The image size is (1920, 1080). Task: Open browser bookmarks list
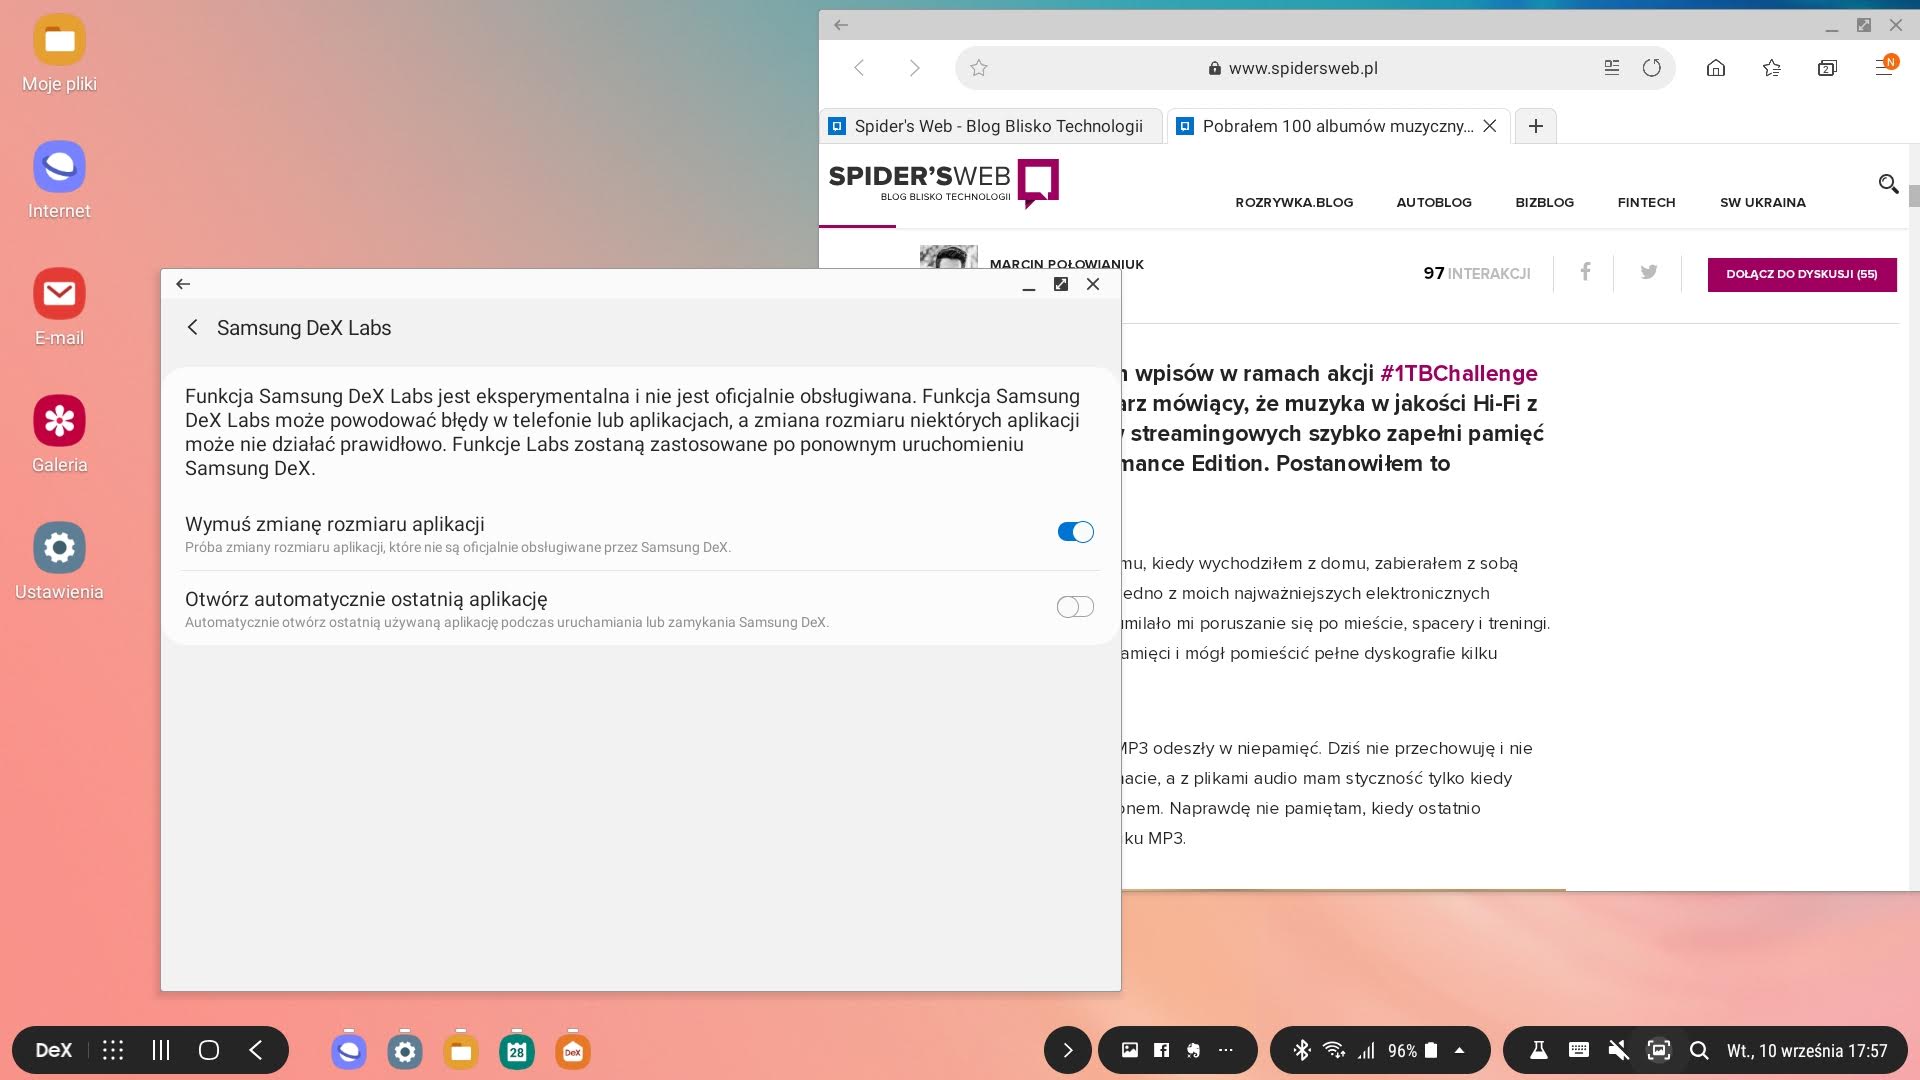[1772, 68]
